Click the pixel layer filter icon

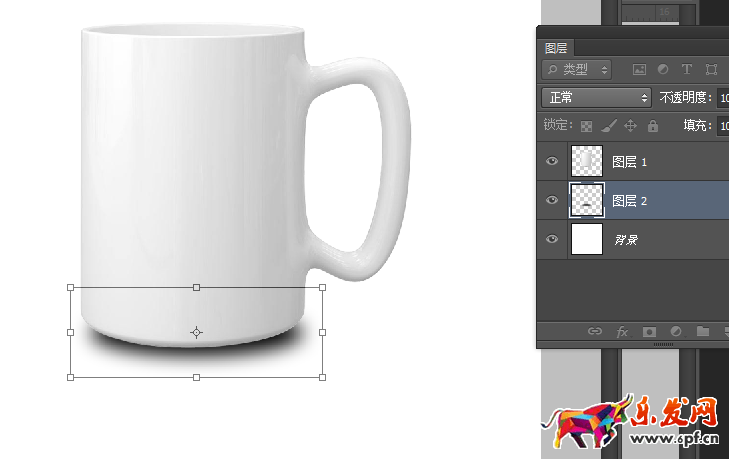pos(639,70)
